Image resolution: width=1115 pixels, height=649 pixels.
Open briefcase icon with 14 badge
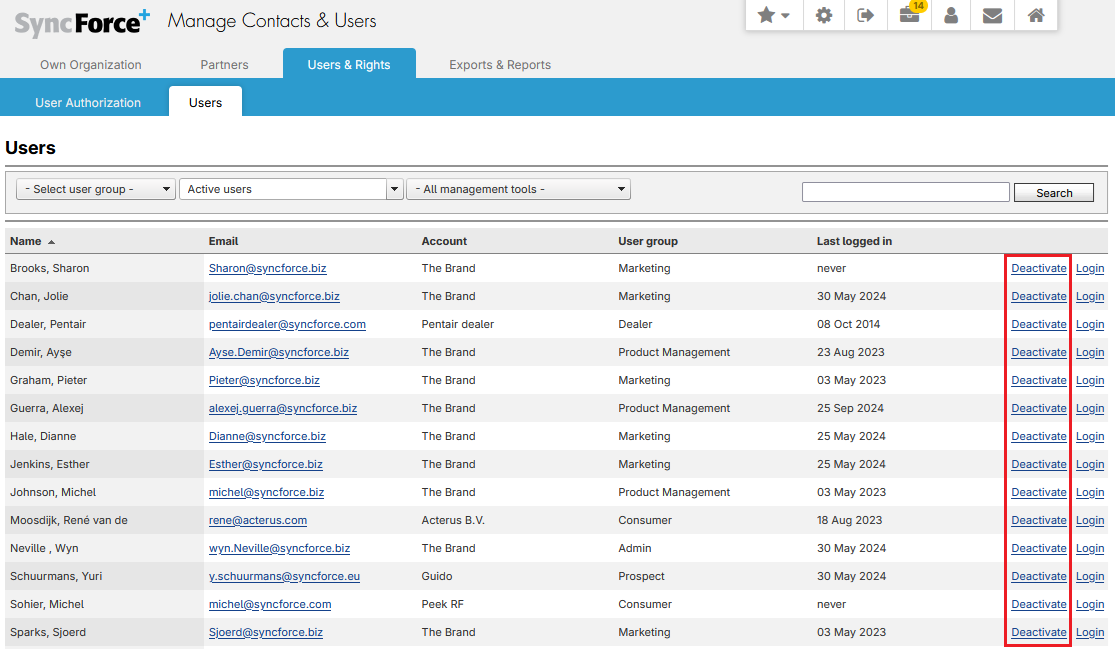(909, 16)
